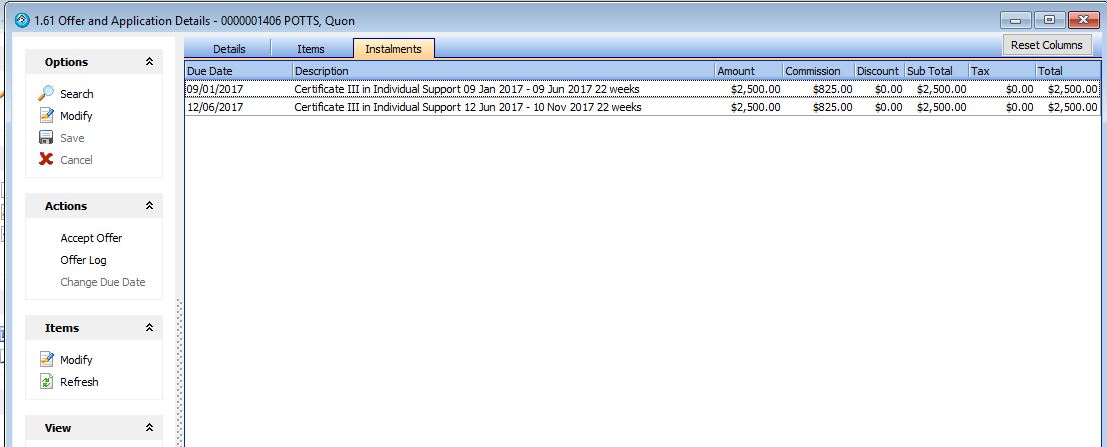Click the Modify icon in Items panel
This screenshot has width=1107, height=447.
tap(46, 360)
